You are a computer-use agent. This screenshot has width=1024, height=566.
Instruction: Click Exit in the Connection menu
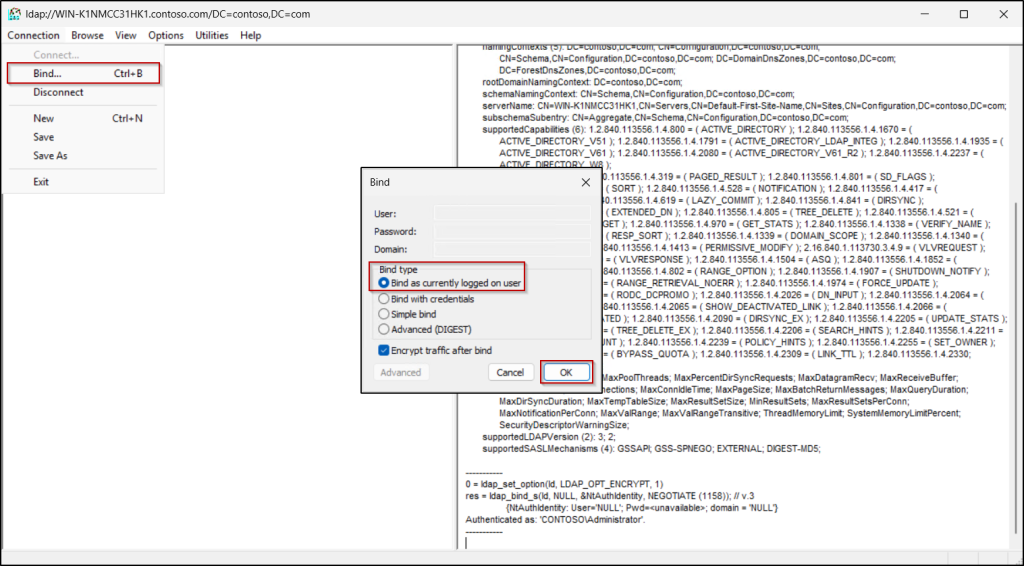tap(41, 182)
